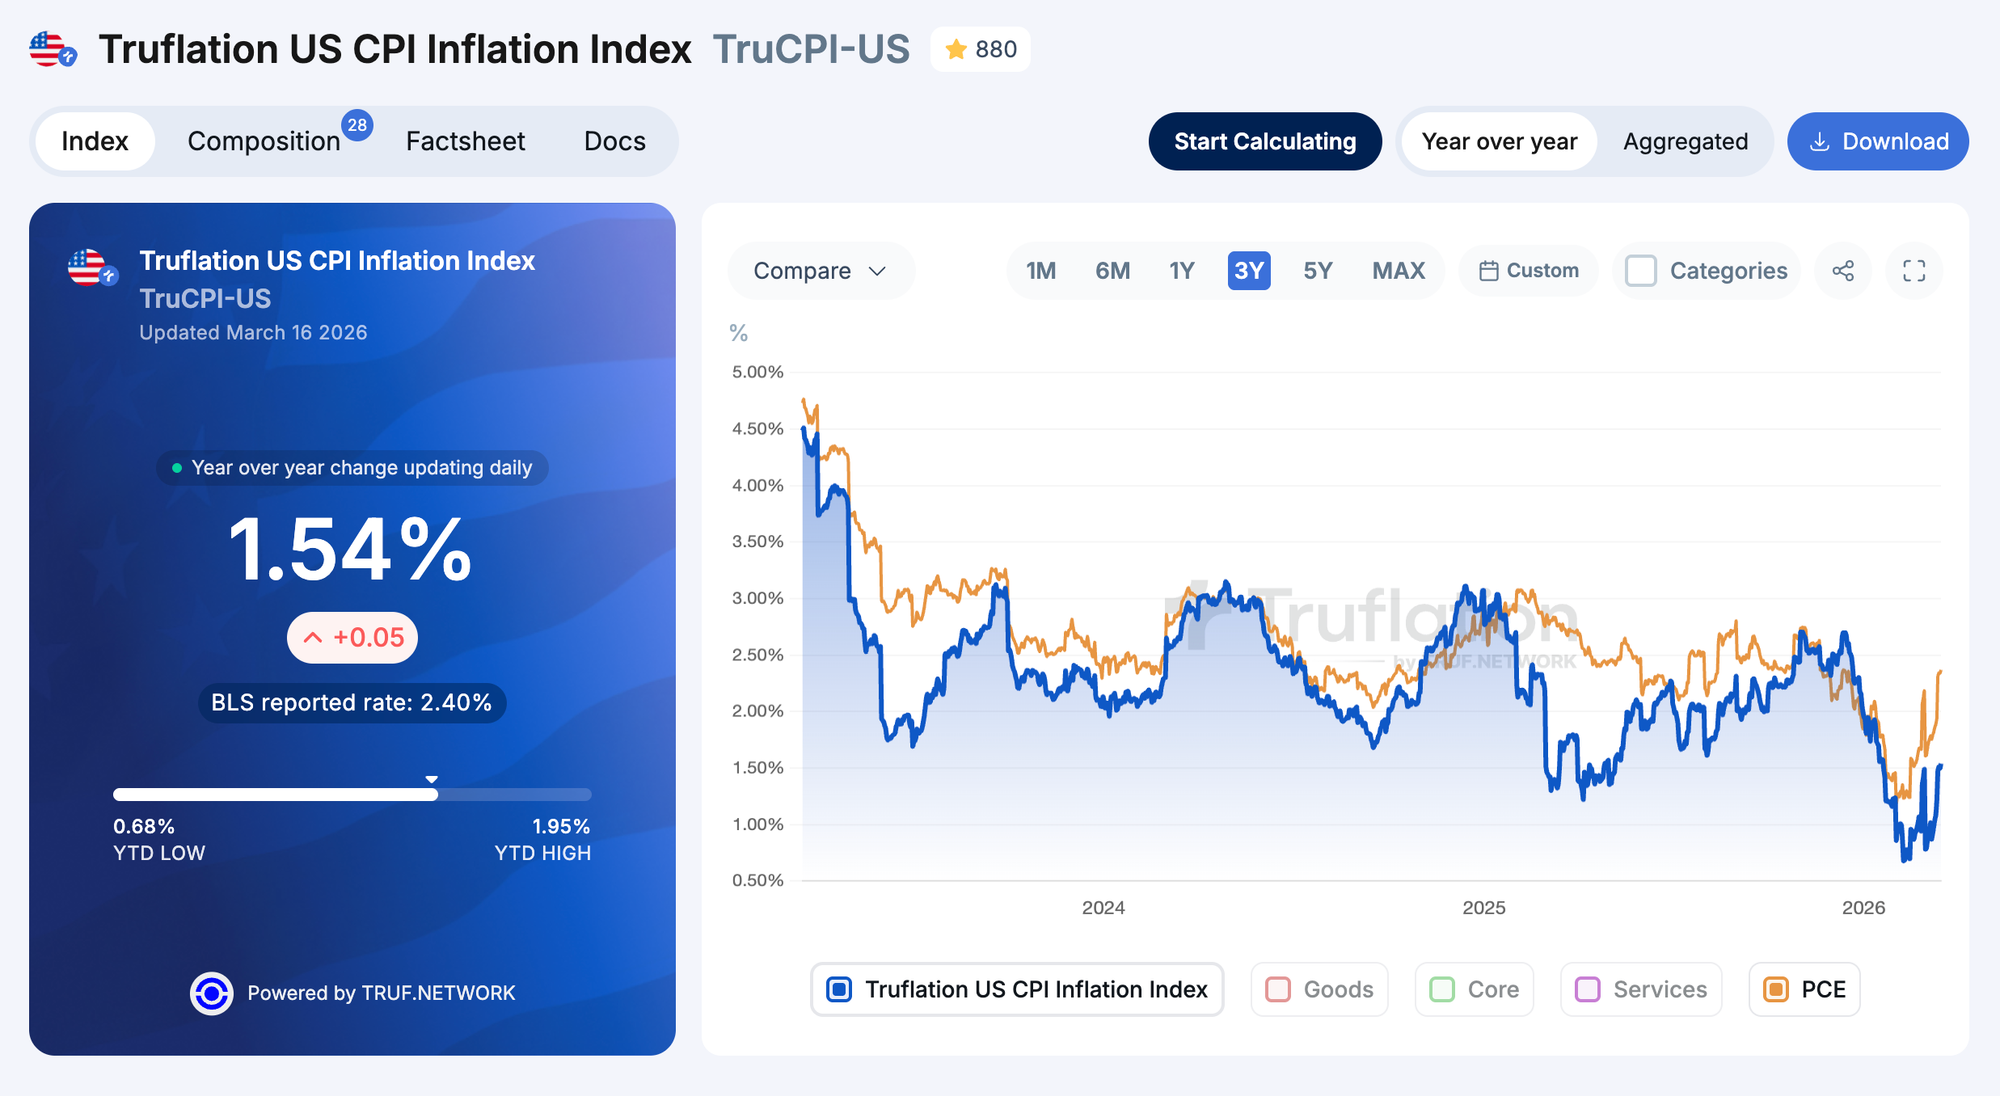Click the YTD low-high range bar
The height and width of the screenshot is (1096, 2000).
352,795
